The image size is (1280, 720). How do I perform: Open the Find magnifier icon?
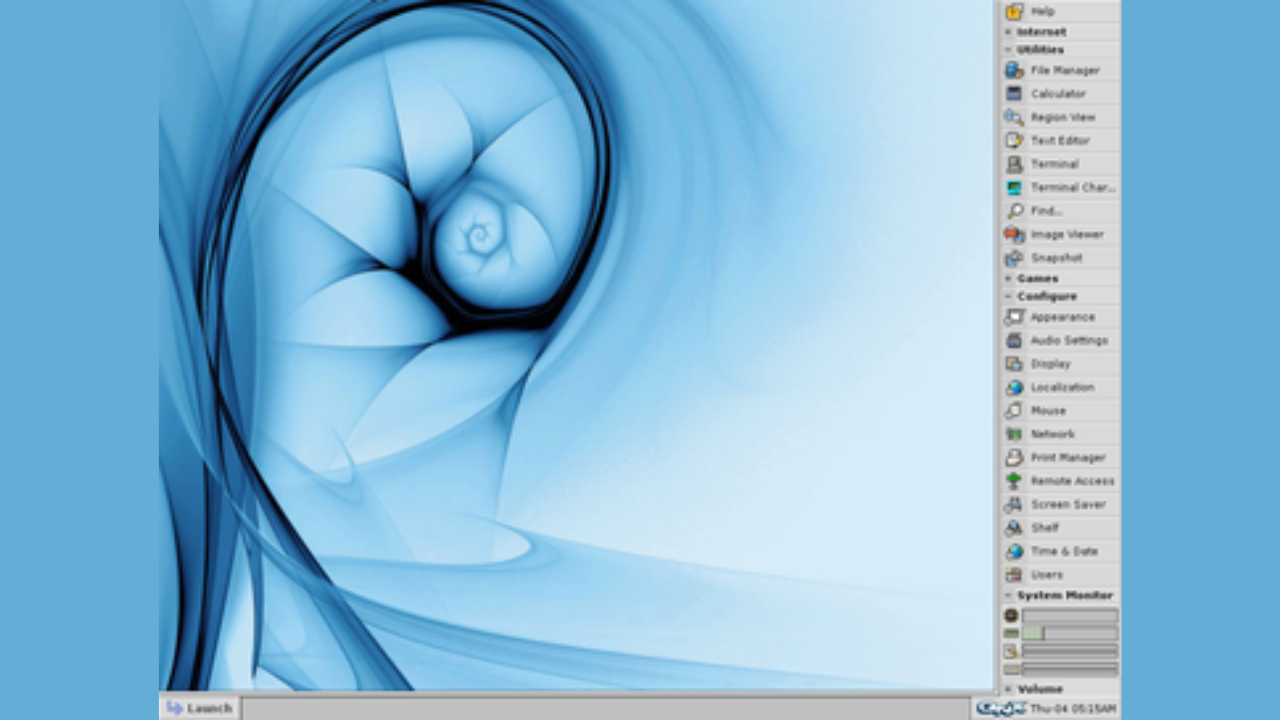coord(1014,211)
